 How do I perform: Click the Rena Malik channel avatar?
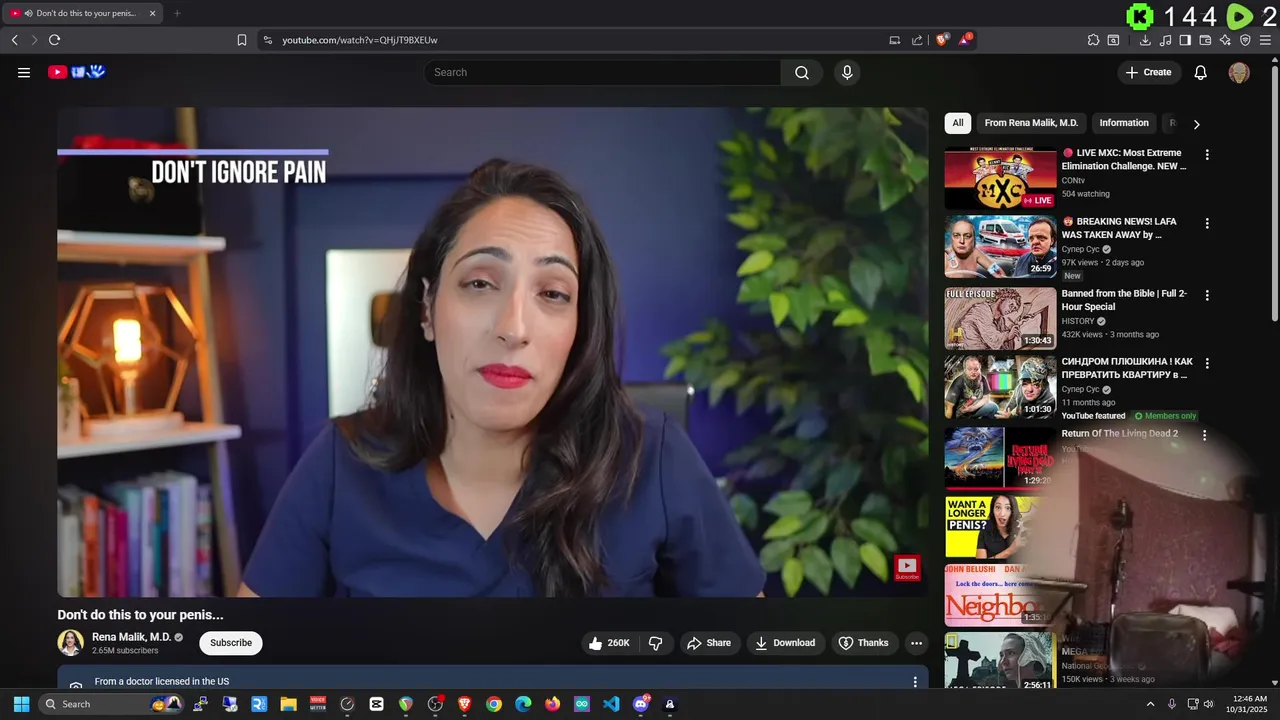tap(70, 643)
